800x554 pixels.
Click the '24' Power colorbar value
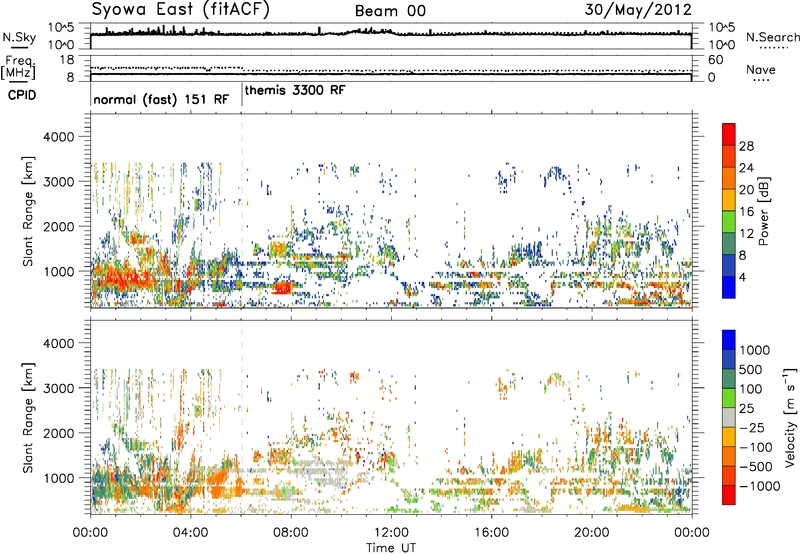(x=746, y=168)
